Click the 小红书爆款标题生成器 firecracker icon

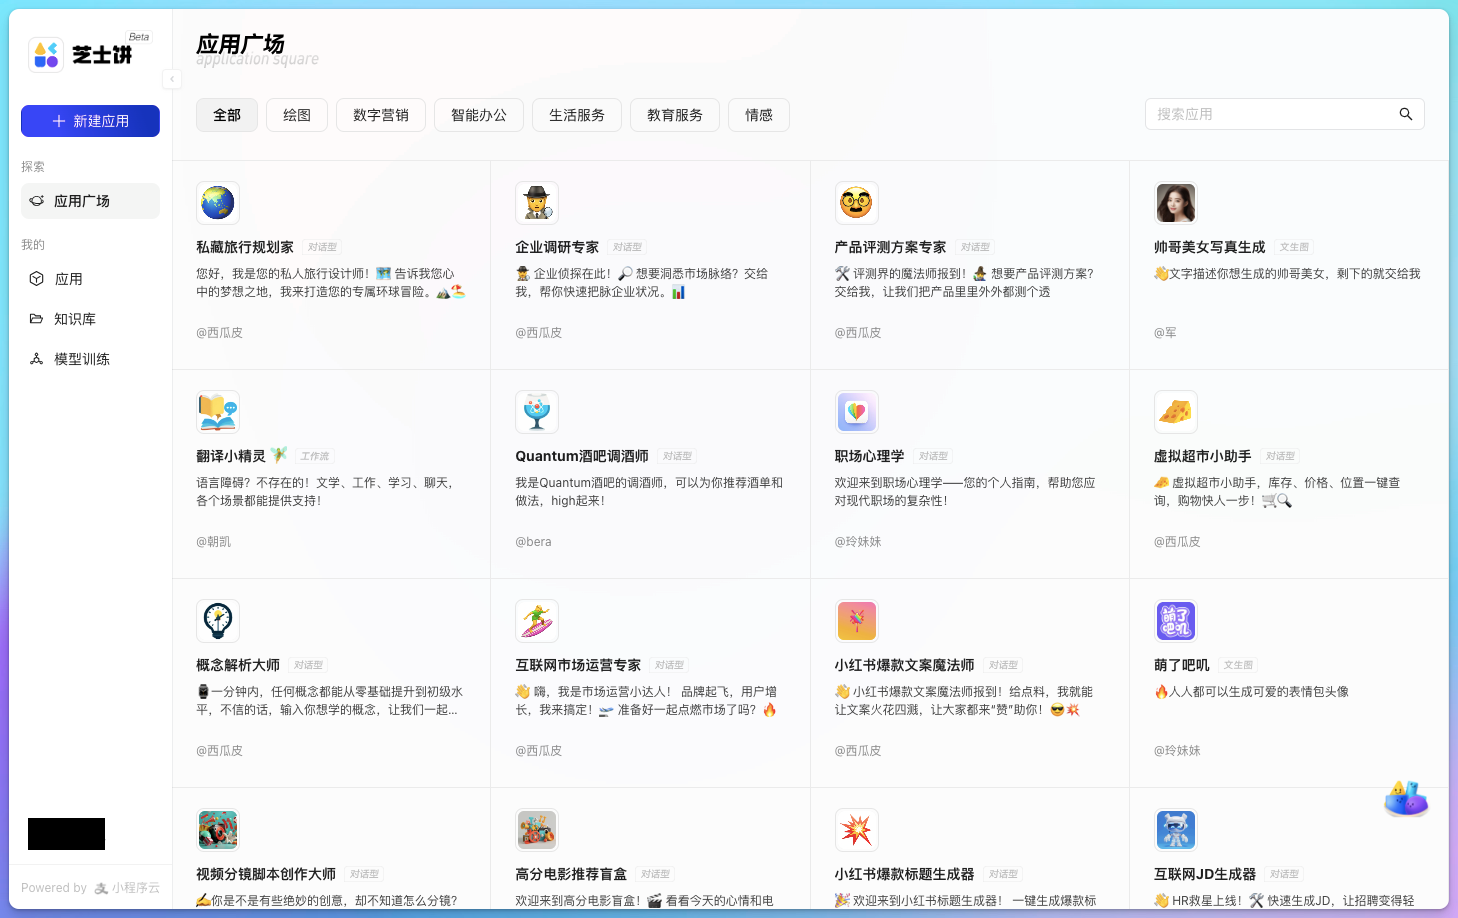[x=857, y=830]
